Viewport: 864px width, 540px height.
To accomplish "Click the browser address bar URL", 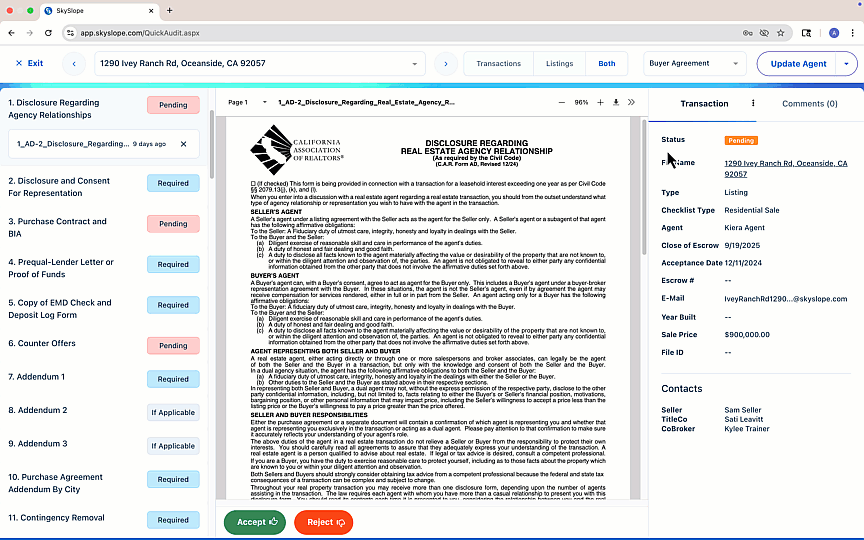I will [140, 33].
